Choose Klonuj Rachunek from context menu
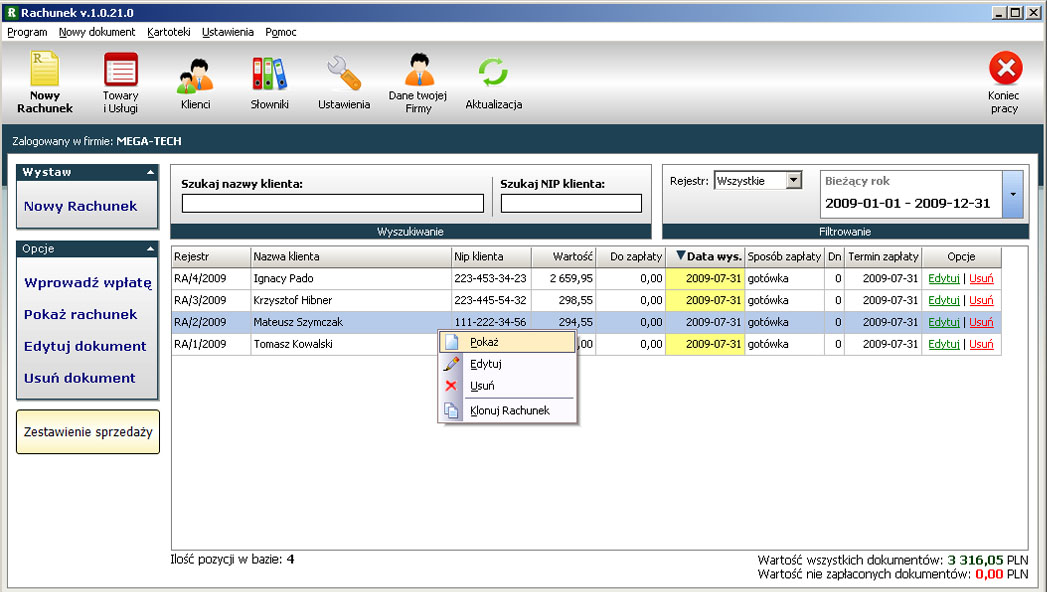 [x=508, y=410]
